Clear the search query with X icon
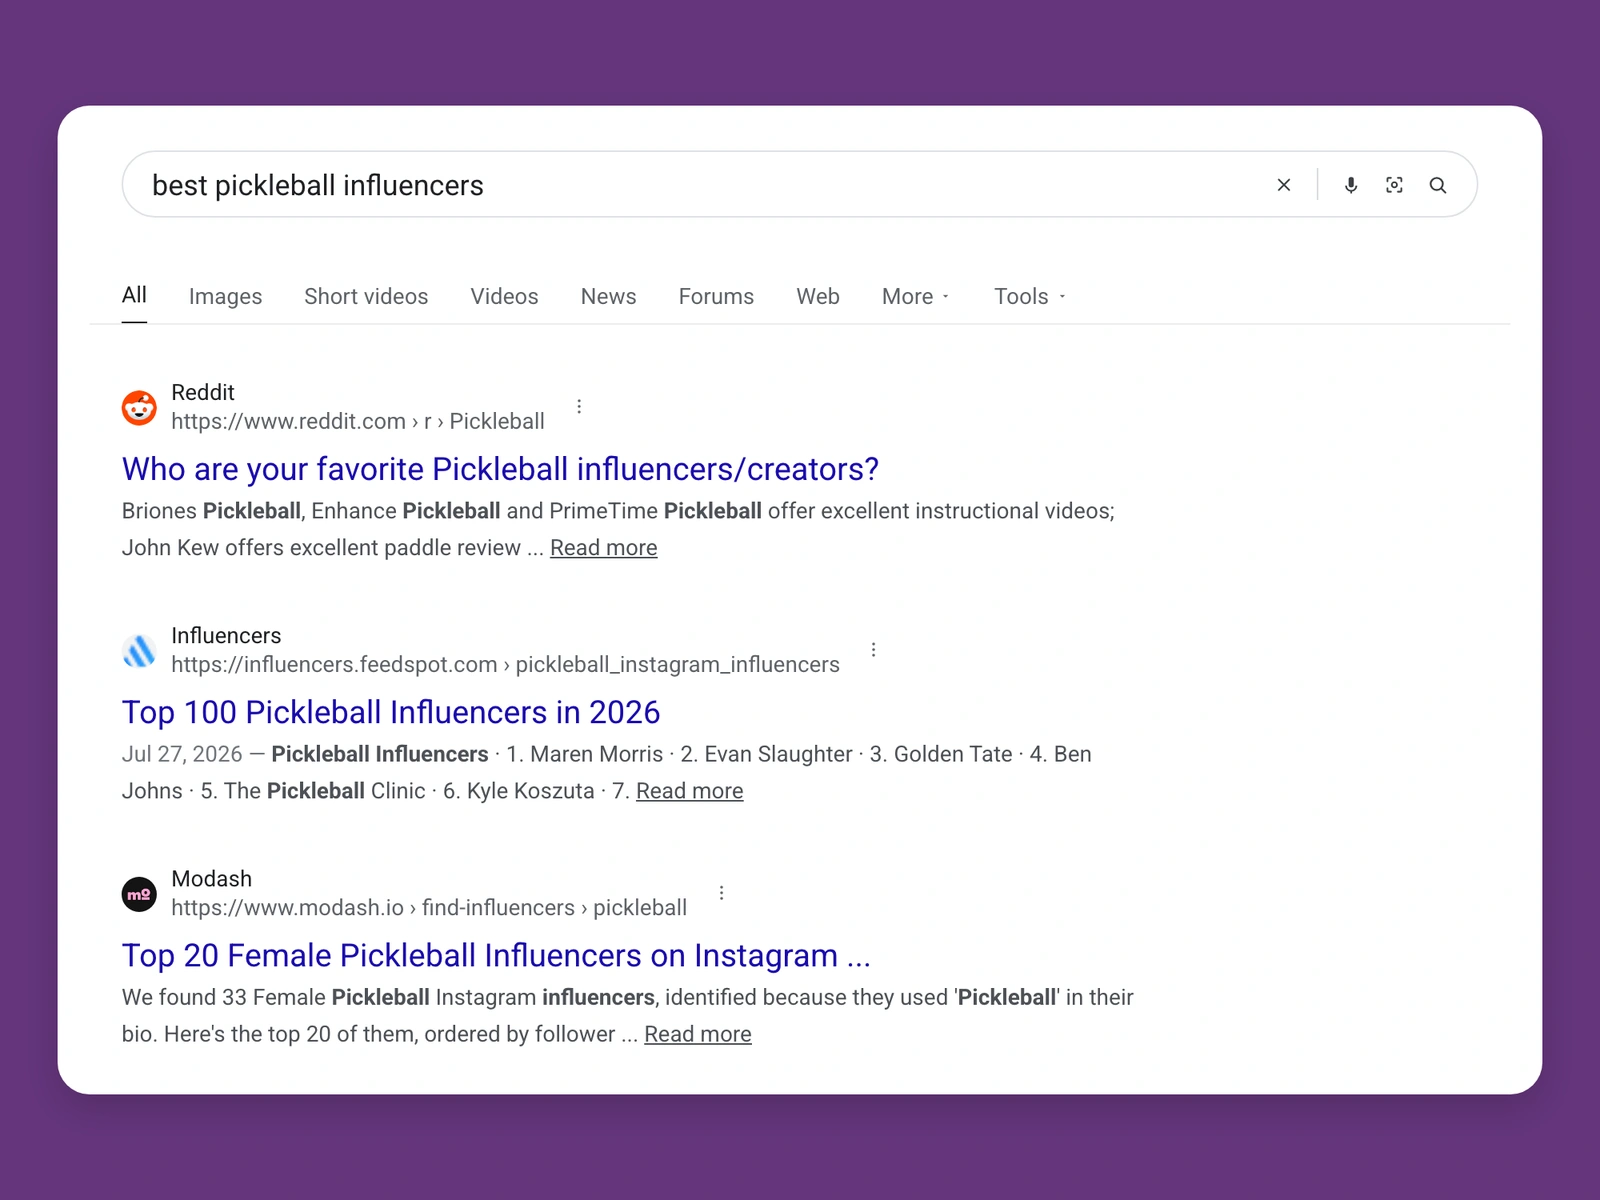Image resolution: width=1600 pixels, height=1200 pixels. click(1284, 185)
